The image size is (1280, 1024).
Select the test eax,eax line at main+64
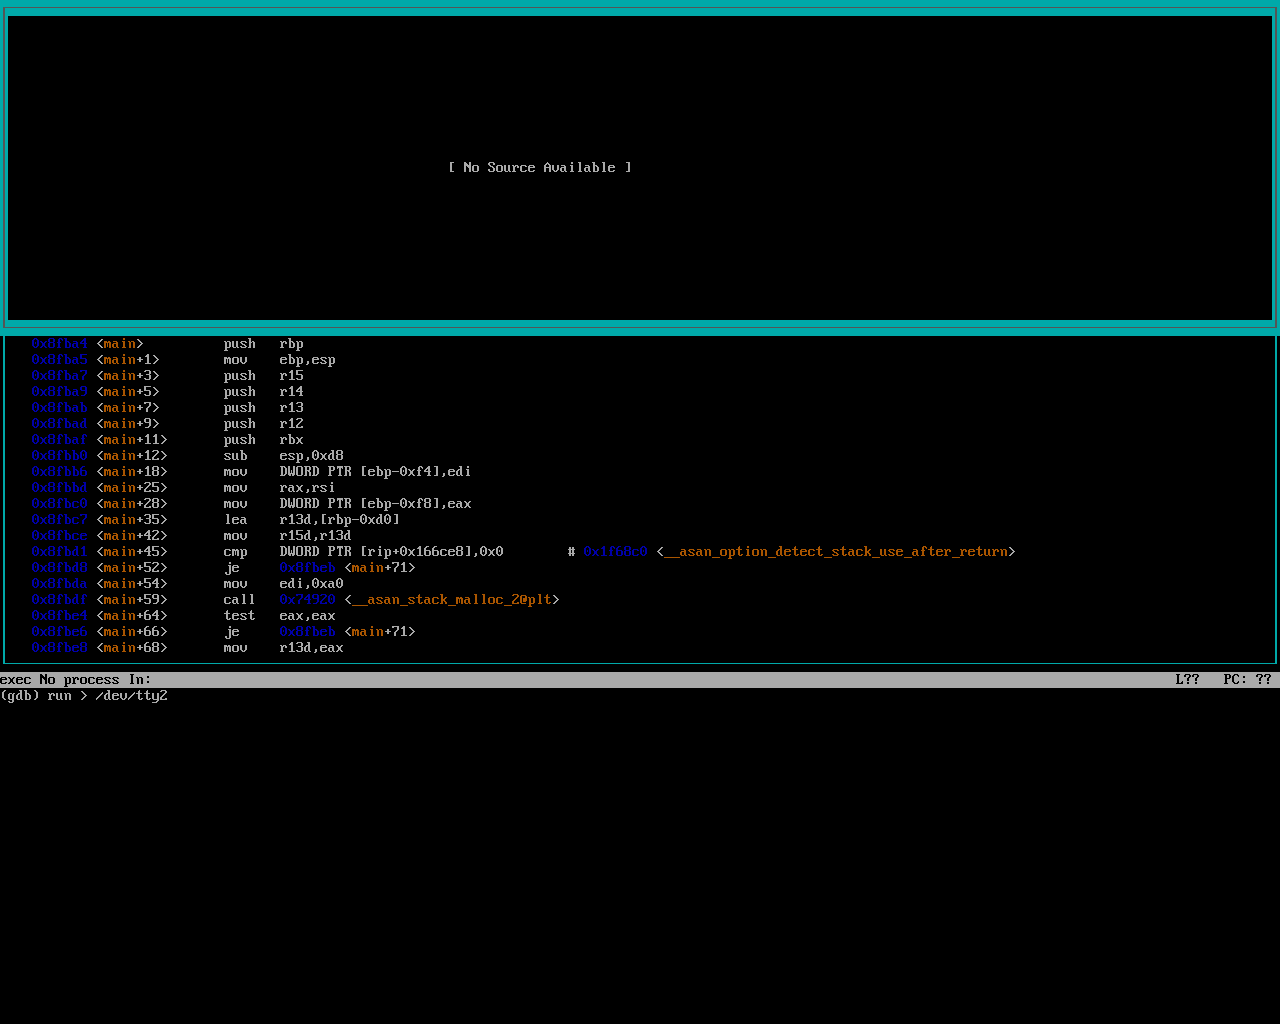click(x=279, y=616)
